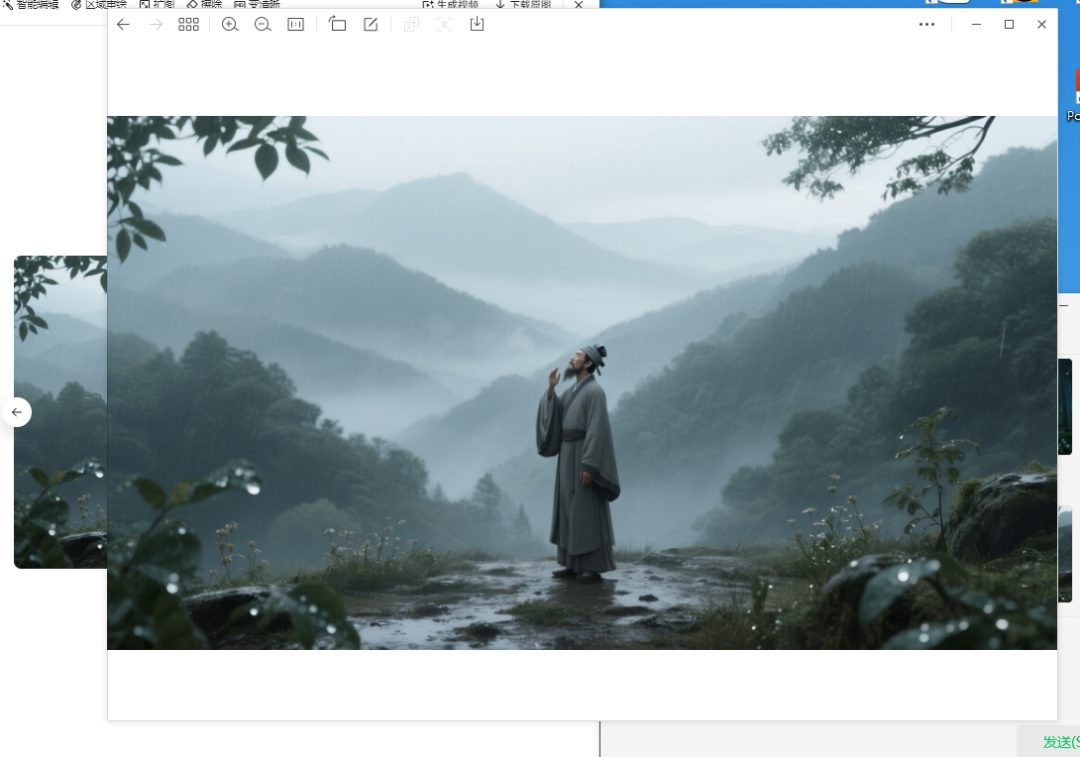
Task: Open the thumbnail grid view
Action: coord(189,24)
